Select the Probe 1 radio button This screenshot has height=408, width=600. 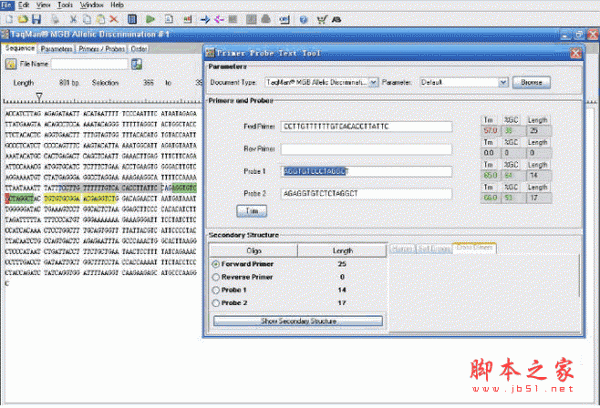(216, 290)
